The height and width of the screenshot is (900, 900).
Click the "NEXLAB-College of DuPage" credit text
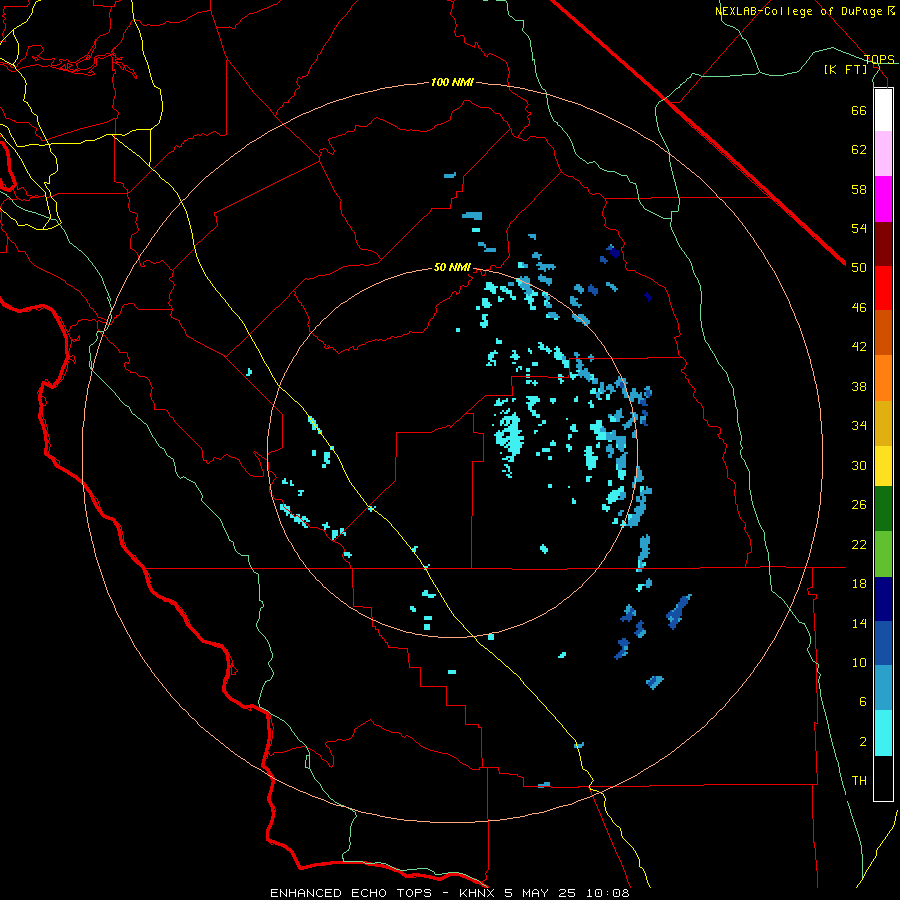[x=799, y=11]
